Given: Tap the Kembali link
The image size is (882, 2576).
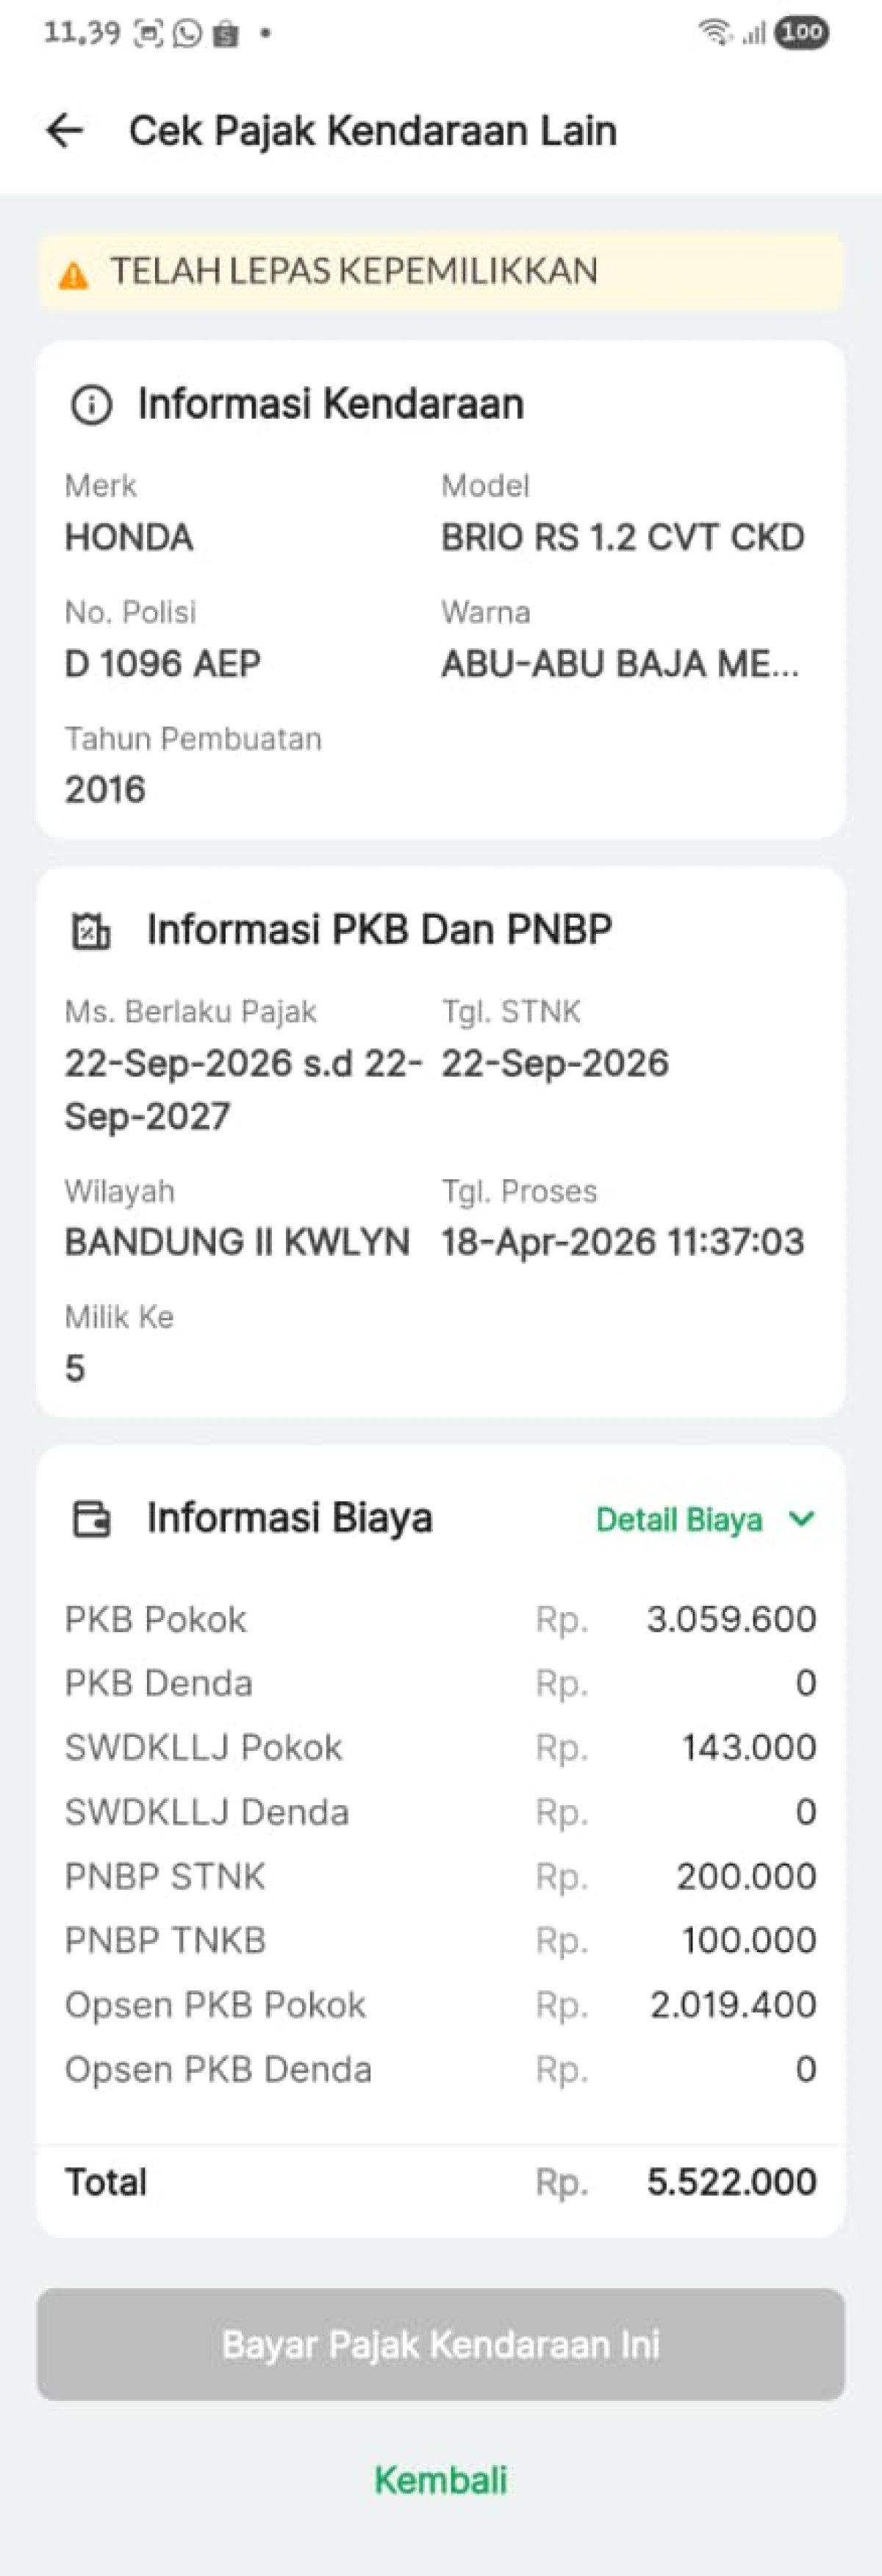Looking at the screenshot, I should [x=441, y=2479].
